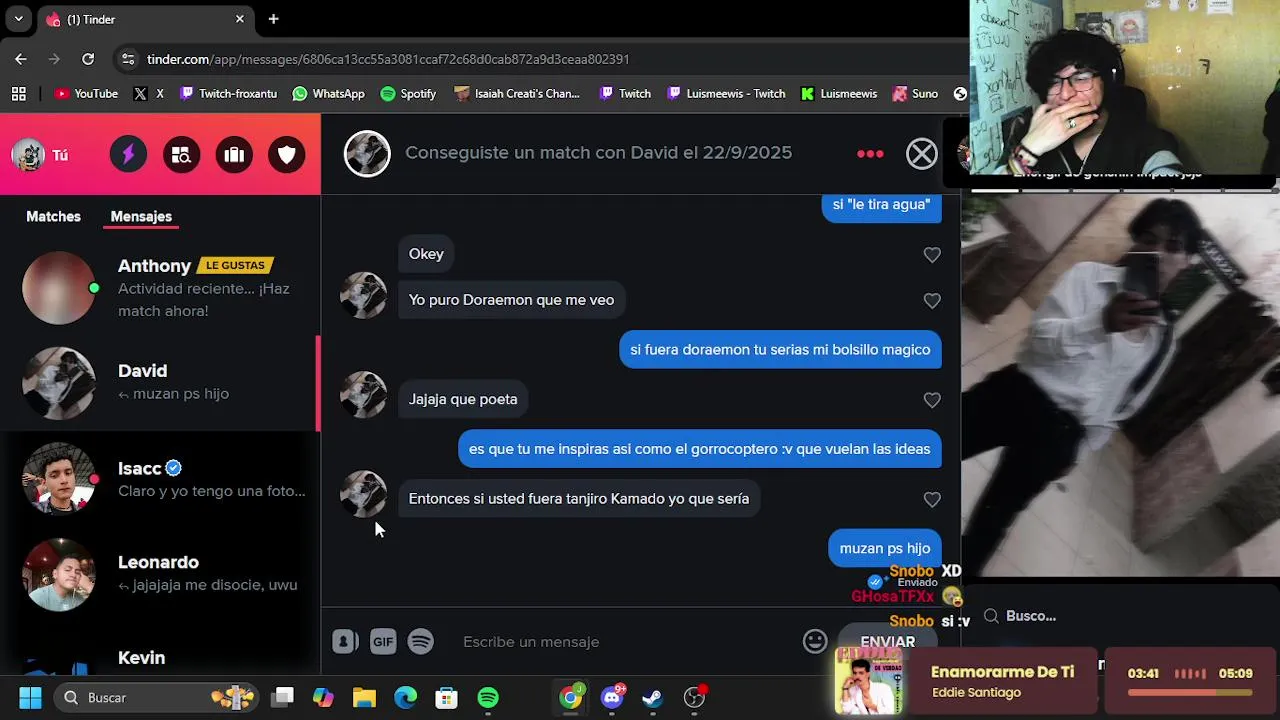Close the conversation with the X circle
This screenshot has width=1280, height=720.
pyautogui.click(x=922, y=153)
